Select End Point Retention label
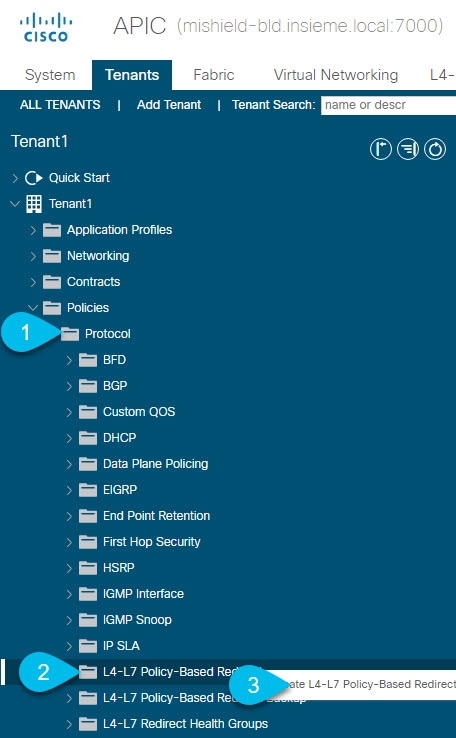The width and height of the screenshot is (456, 738). 157,516
